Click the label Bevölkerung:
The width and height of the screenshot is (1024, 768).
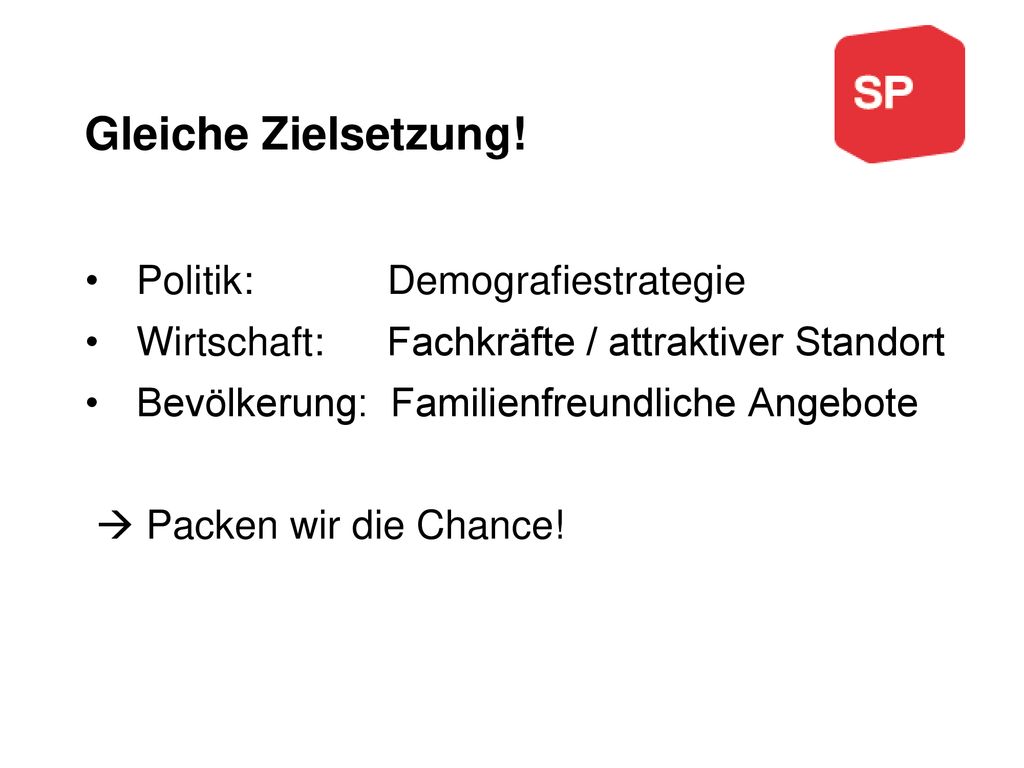click(x=252, y=404)
